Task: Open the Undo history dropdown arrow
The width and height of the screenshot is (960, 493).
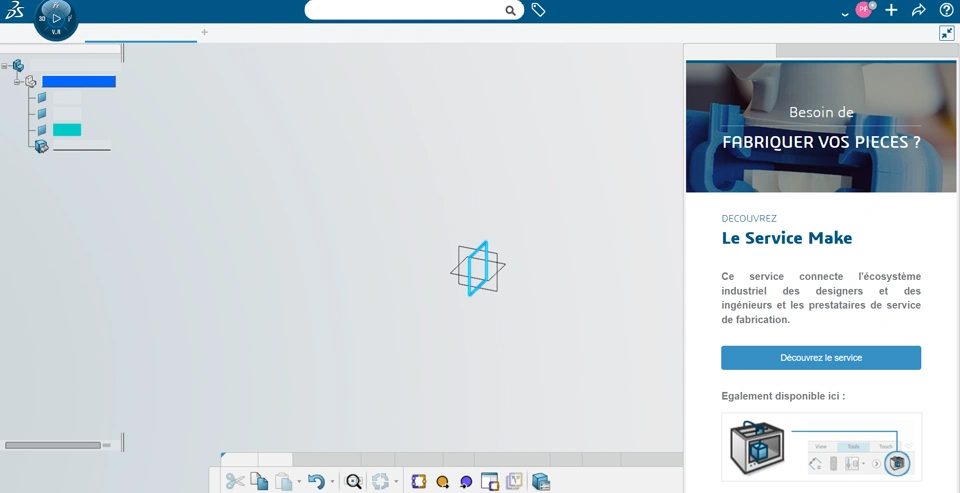Action: point(332,481)
